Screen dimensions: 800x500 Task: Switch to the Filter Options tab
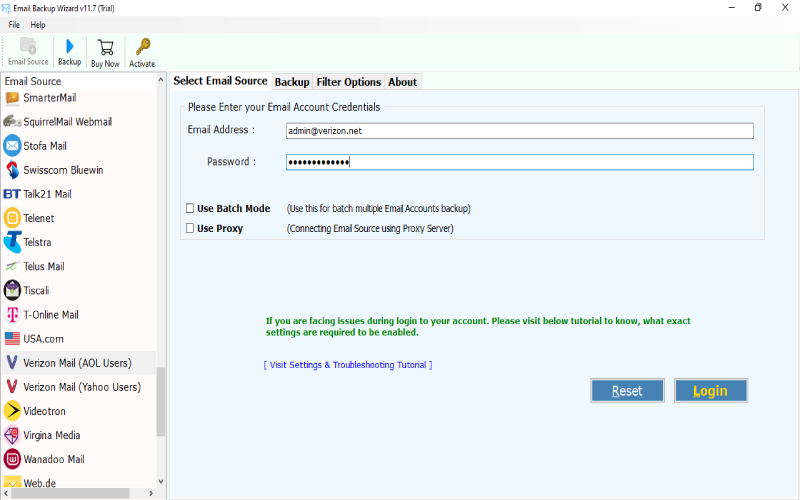pos(348,82)
